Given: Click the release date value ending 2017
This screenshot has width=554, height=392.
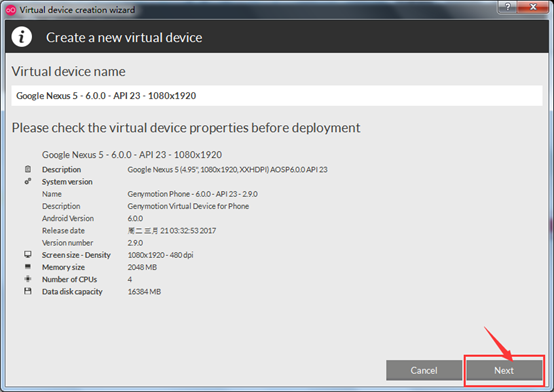Looking at the screenshot, I should click(172, 231).
